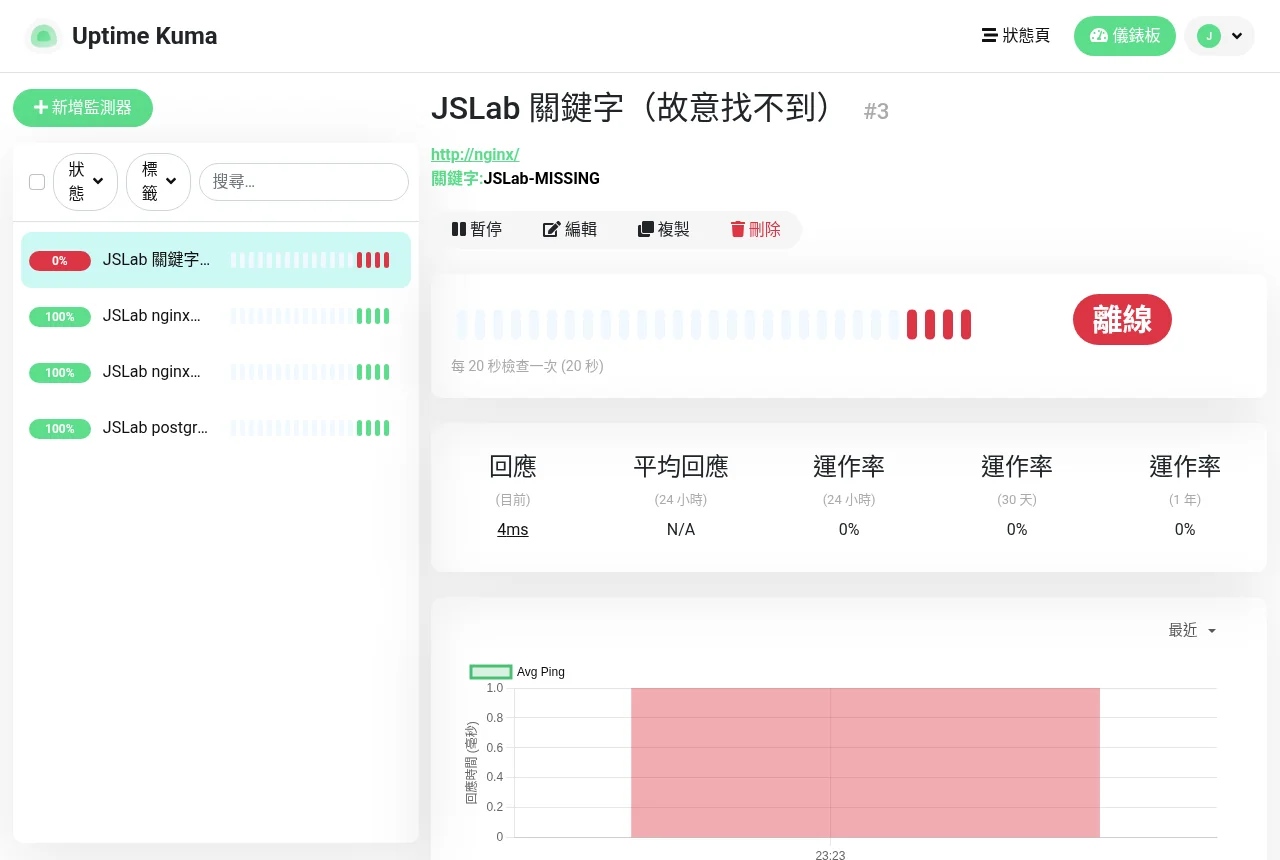
Task: Click the 複製 clone button
Action: click(x=664, y=229)
